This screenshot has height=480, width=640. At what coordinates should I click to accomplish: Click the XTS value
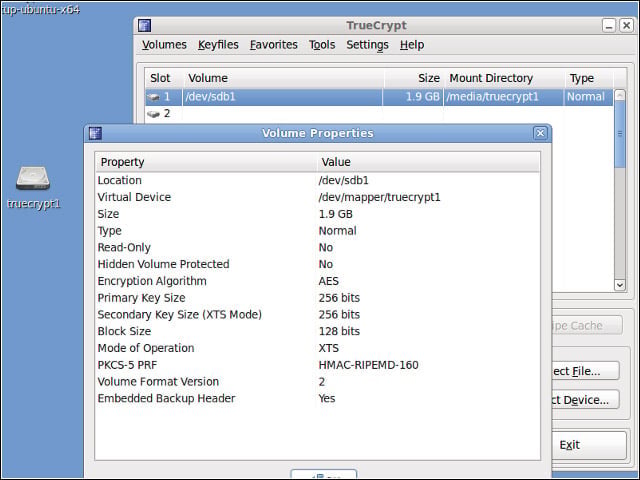click(329, 348)
